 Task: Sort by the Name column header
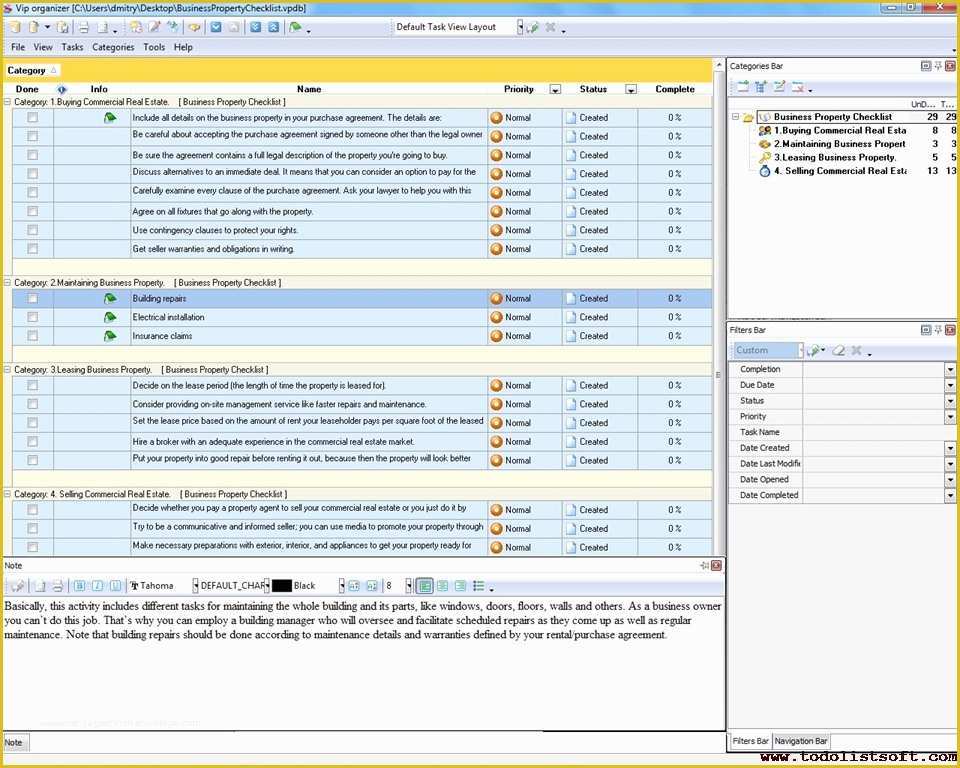309,89
